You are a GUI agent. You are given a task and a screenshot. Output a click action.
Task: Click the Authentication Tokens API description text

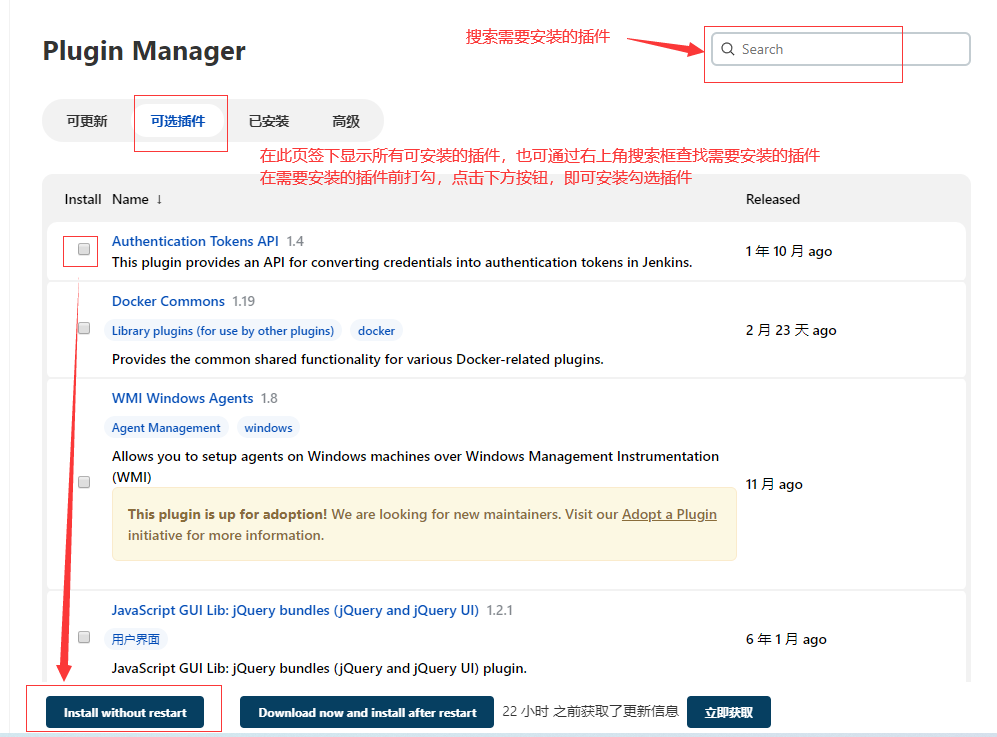pyautogui.click(x=402, y=263)
